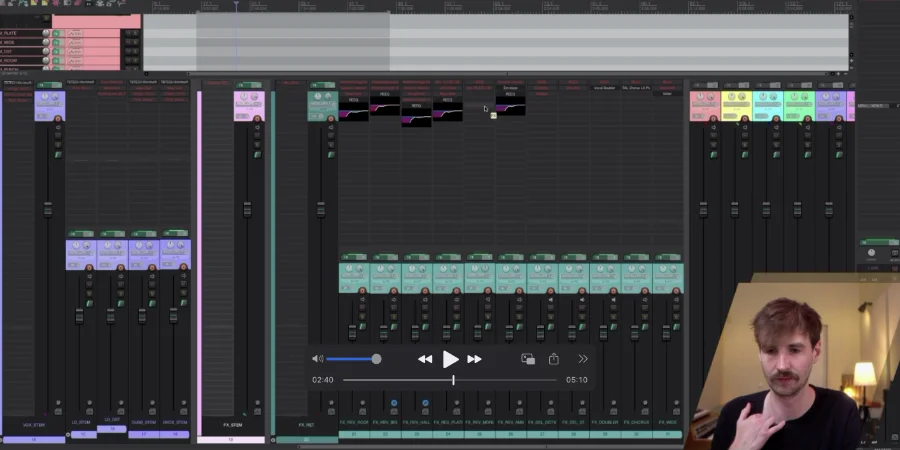
Task: Toggle the blue circle button on FX_REV_HALL
Action: click(425, 403)
